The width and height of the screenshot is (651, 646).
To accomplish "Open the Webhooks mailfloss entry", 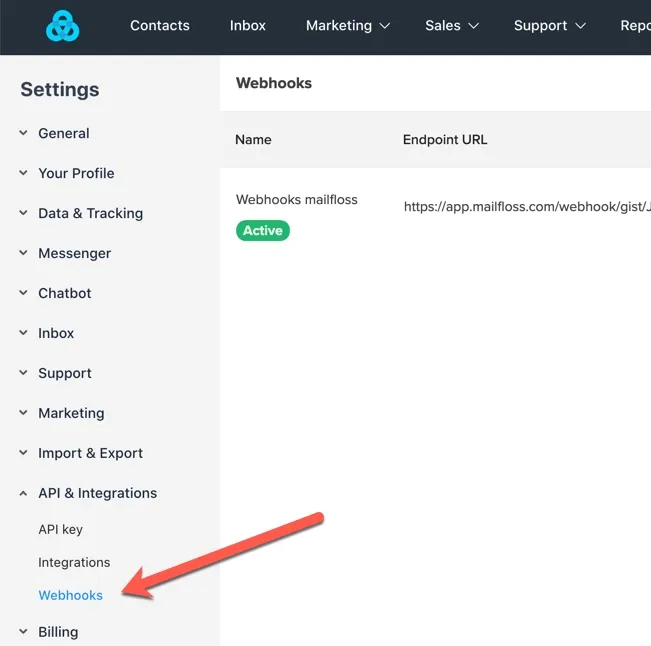I will (x=296, y=200).
